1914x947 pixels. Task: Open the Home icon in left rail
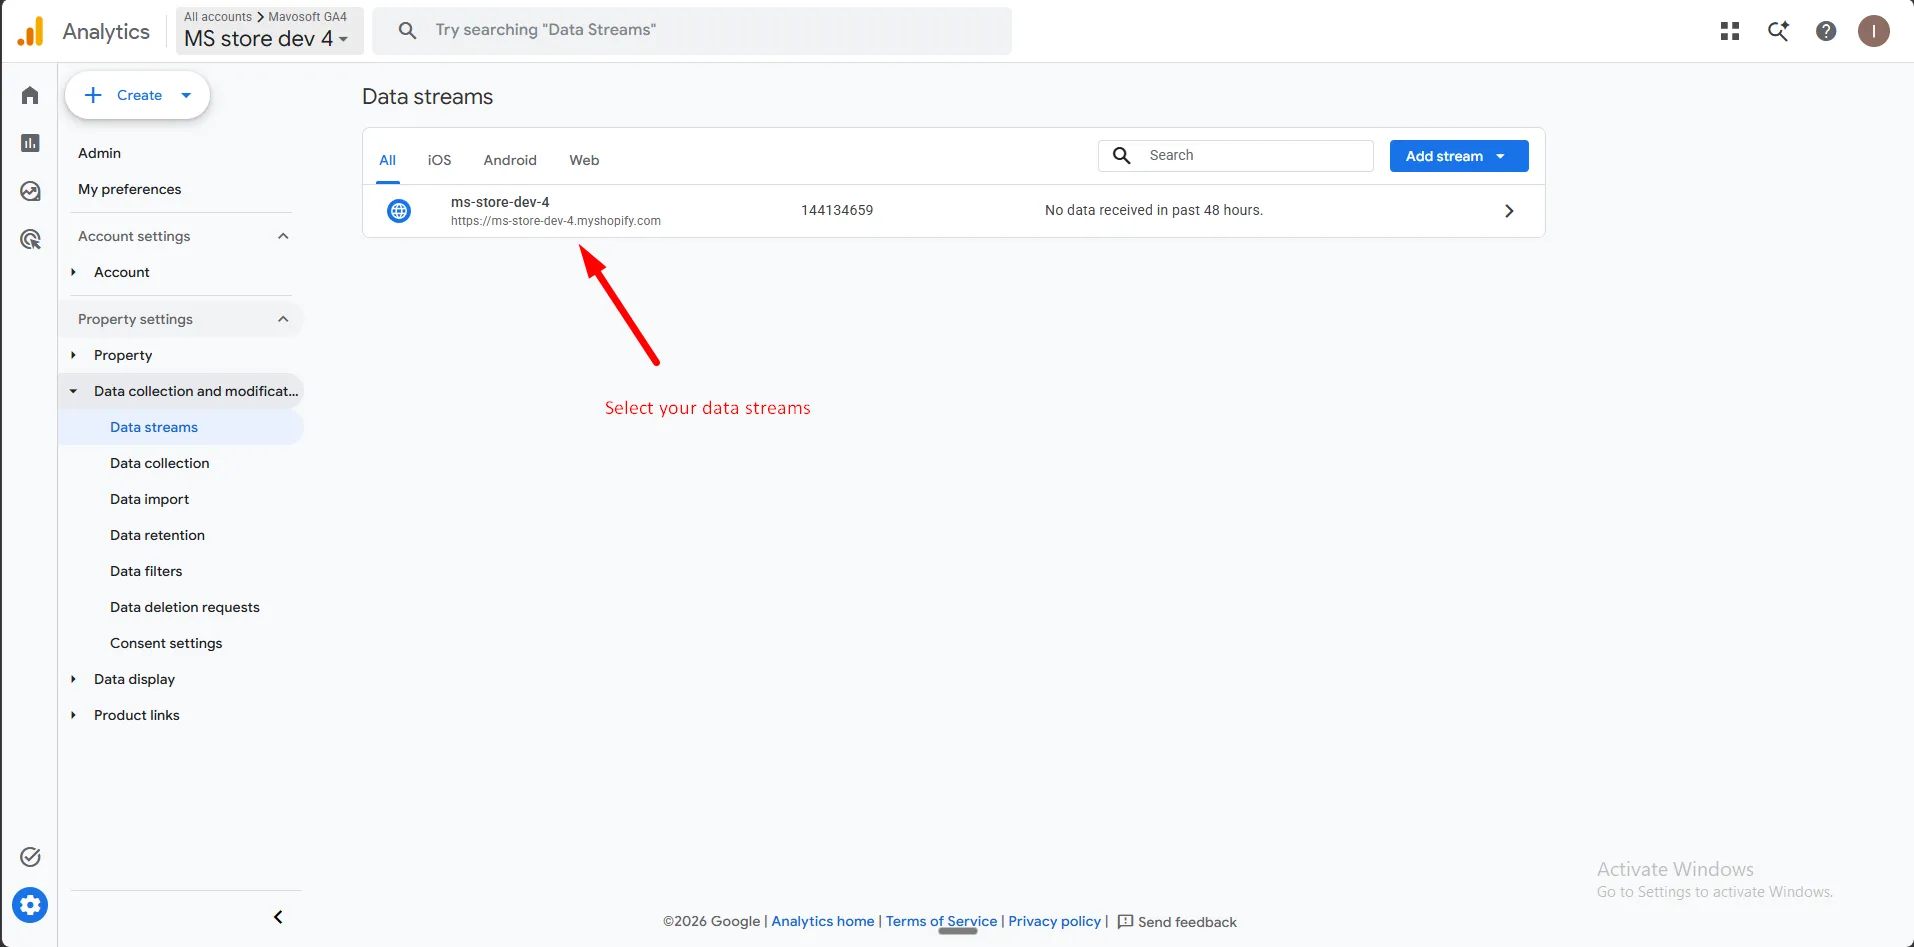30,95
